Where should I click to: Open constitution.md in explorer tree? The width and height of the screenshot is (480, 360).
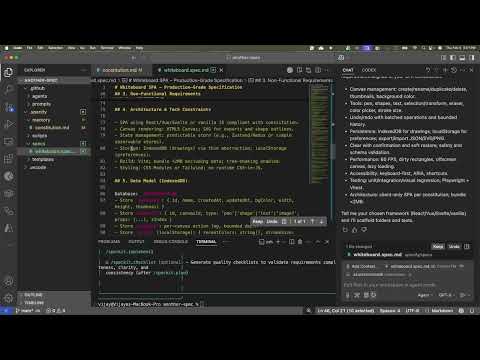52,128
